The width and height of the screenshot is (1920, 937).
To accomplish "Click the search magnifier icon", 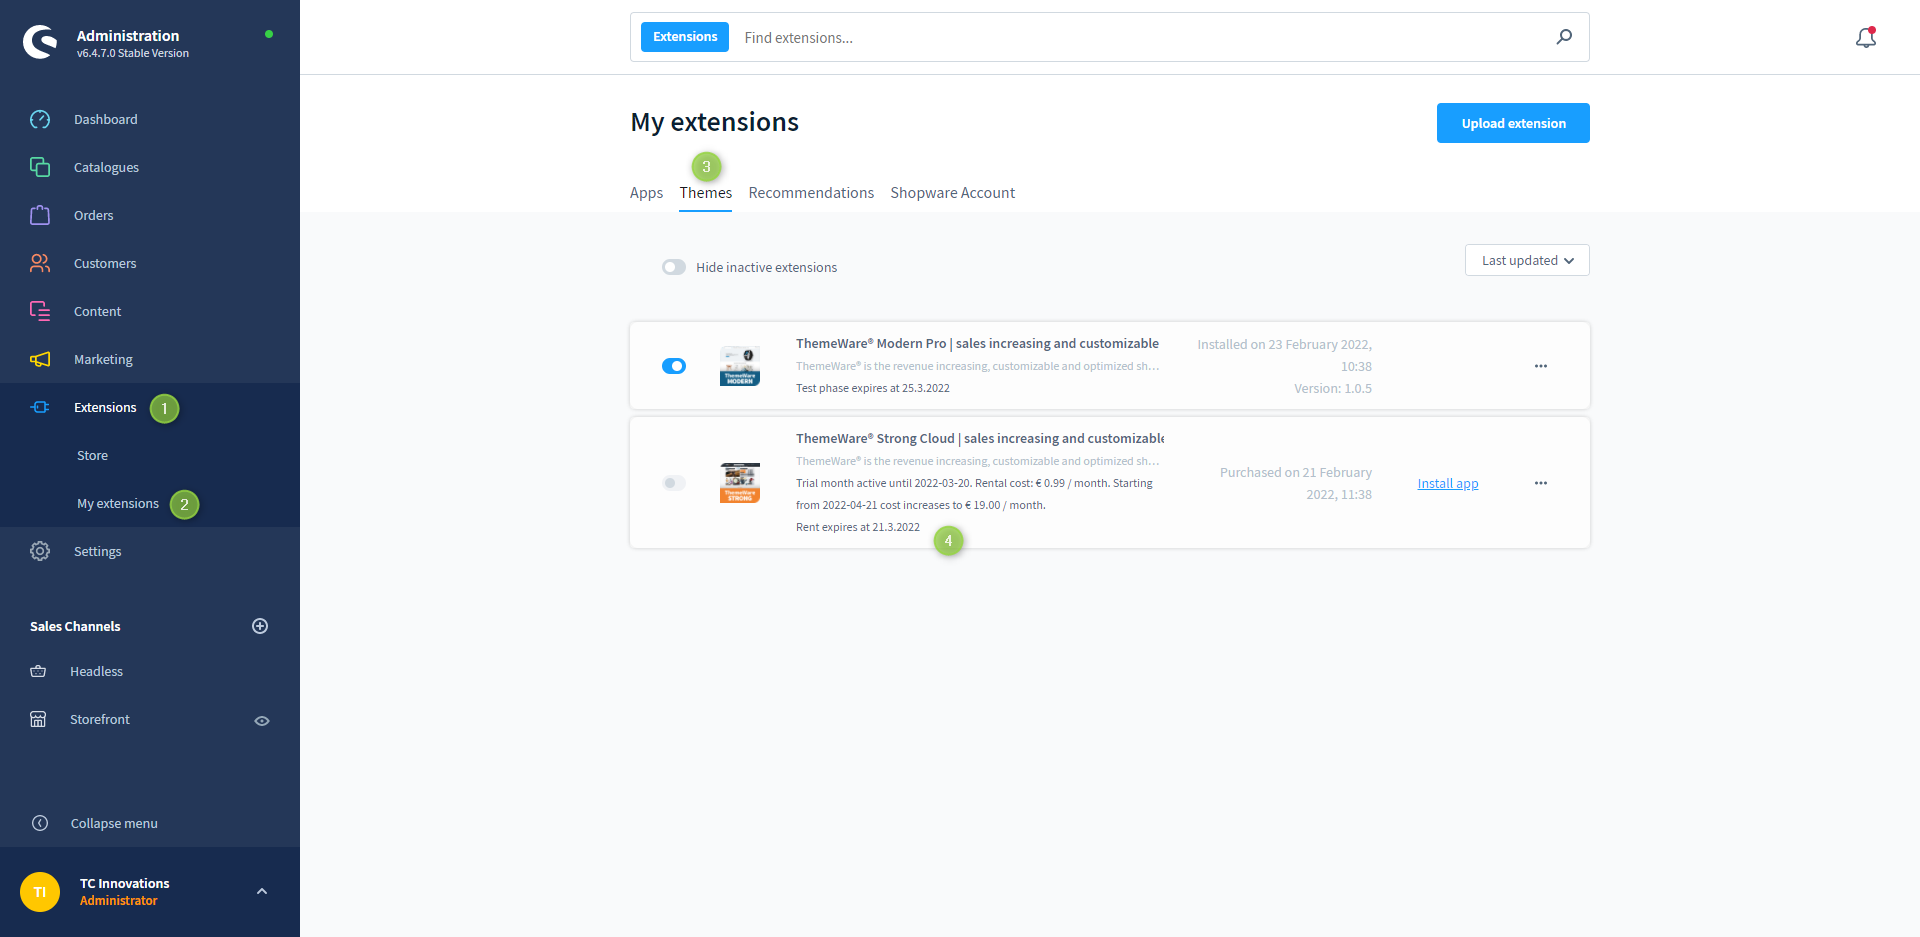I will (x=1564, y=37).
